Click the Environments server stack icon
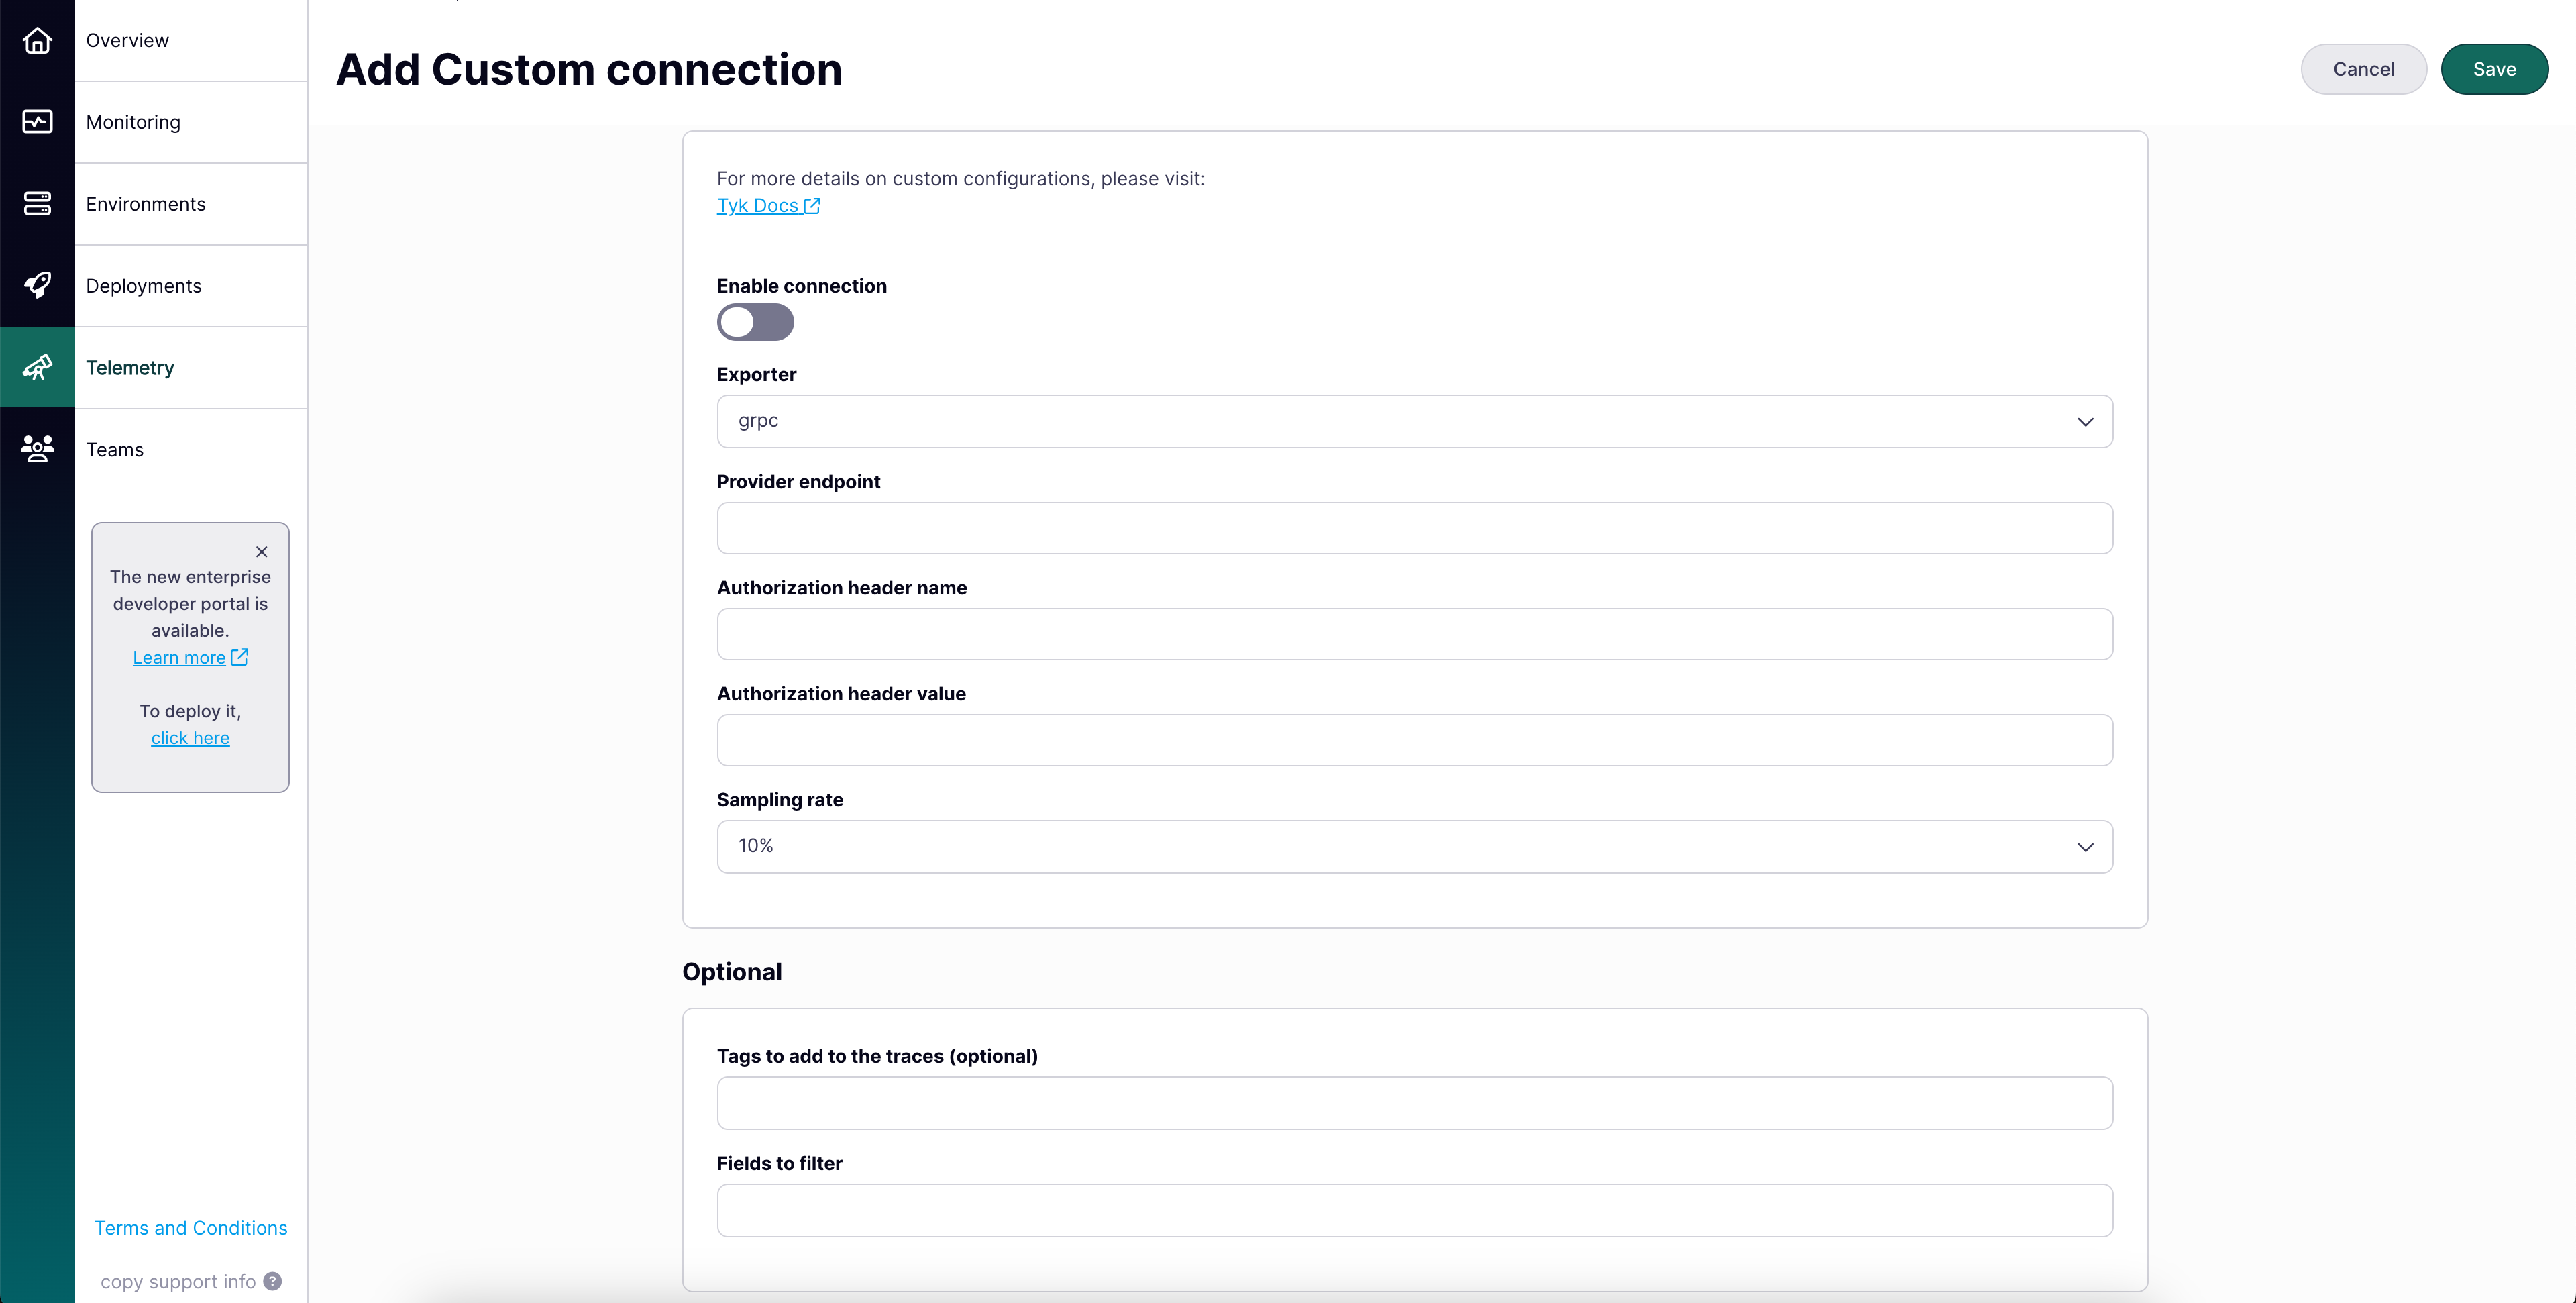This screenshot has width=2576, height=1303. (x=37, y=203)
